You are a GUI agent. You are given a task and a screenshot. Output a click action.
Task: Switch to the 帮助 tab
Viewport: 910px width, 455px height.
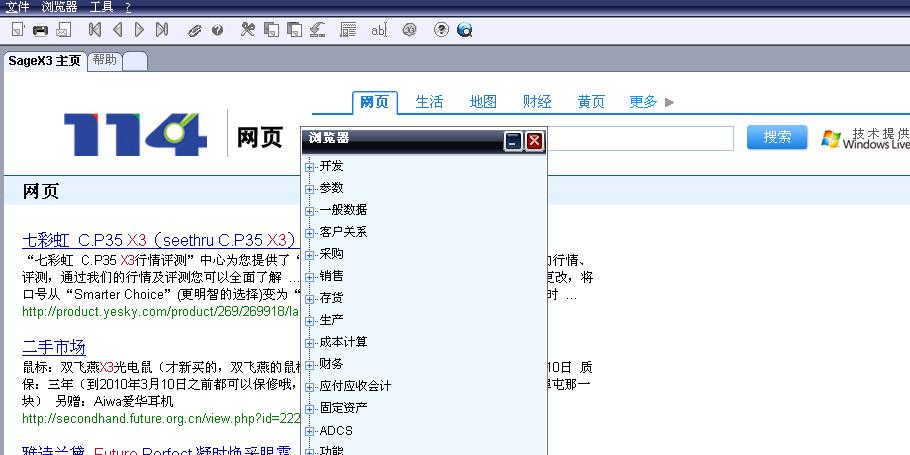[x=104, y=60]
